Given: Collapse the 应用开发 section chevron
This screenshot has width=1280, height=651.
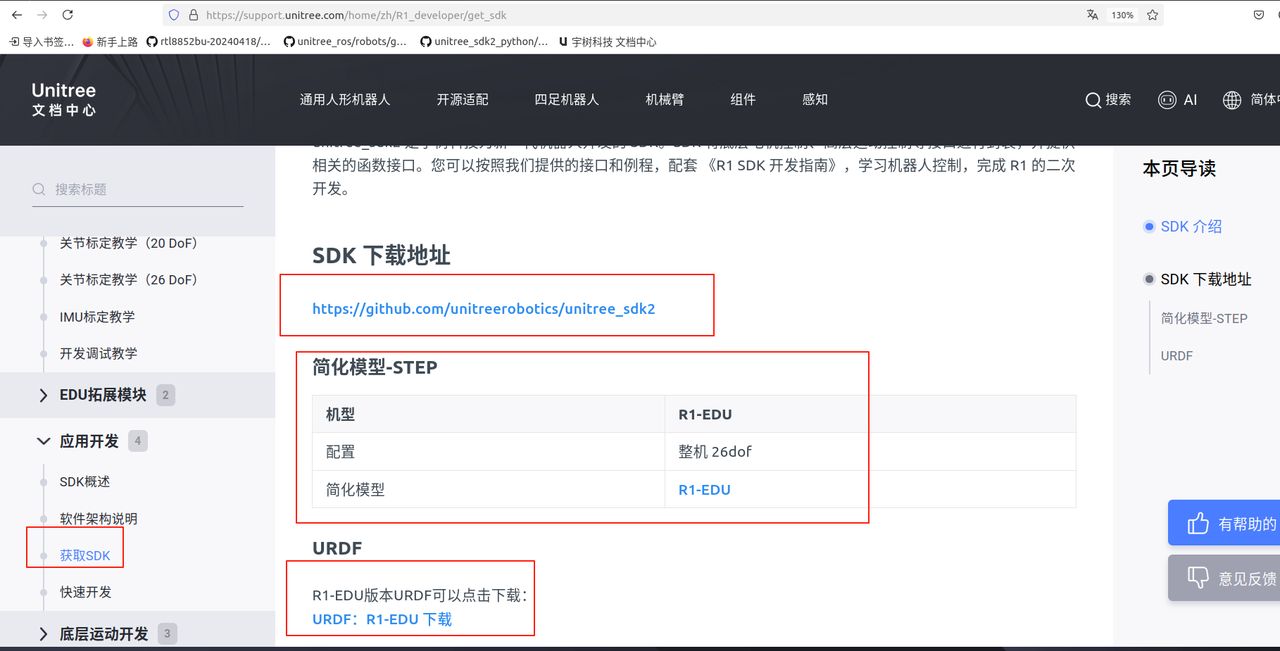Looking at the screenshot, I should (x=43, y=441).
